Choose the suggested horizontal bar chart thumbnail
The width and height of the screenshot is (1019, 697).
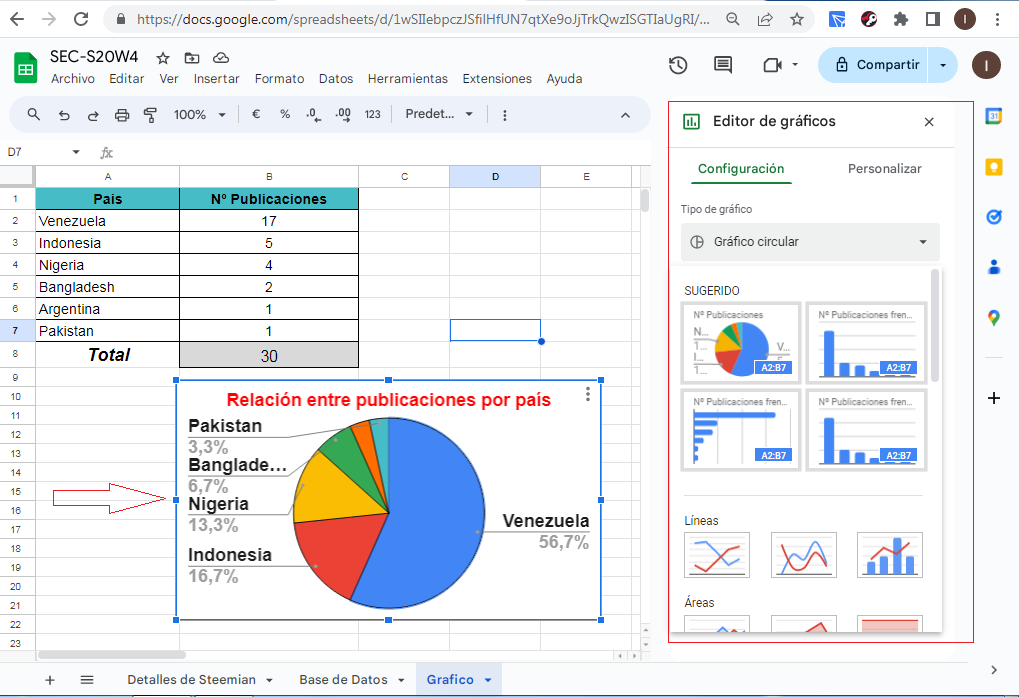coord(741,430)
